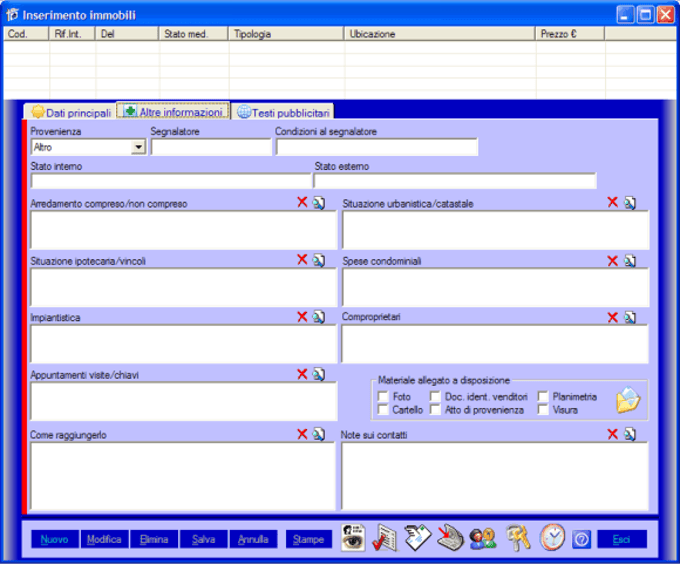Check the Planimetria checkbox
This screenshot has height=564, width=680.
[543, 397]
